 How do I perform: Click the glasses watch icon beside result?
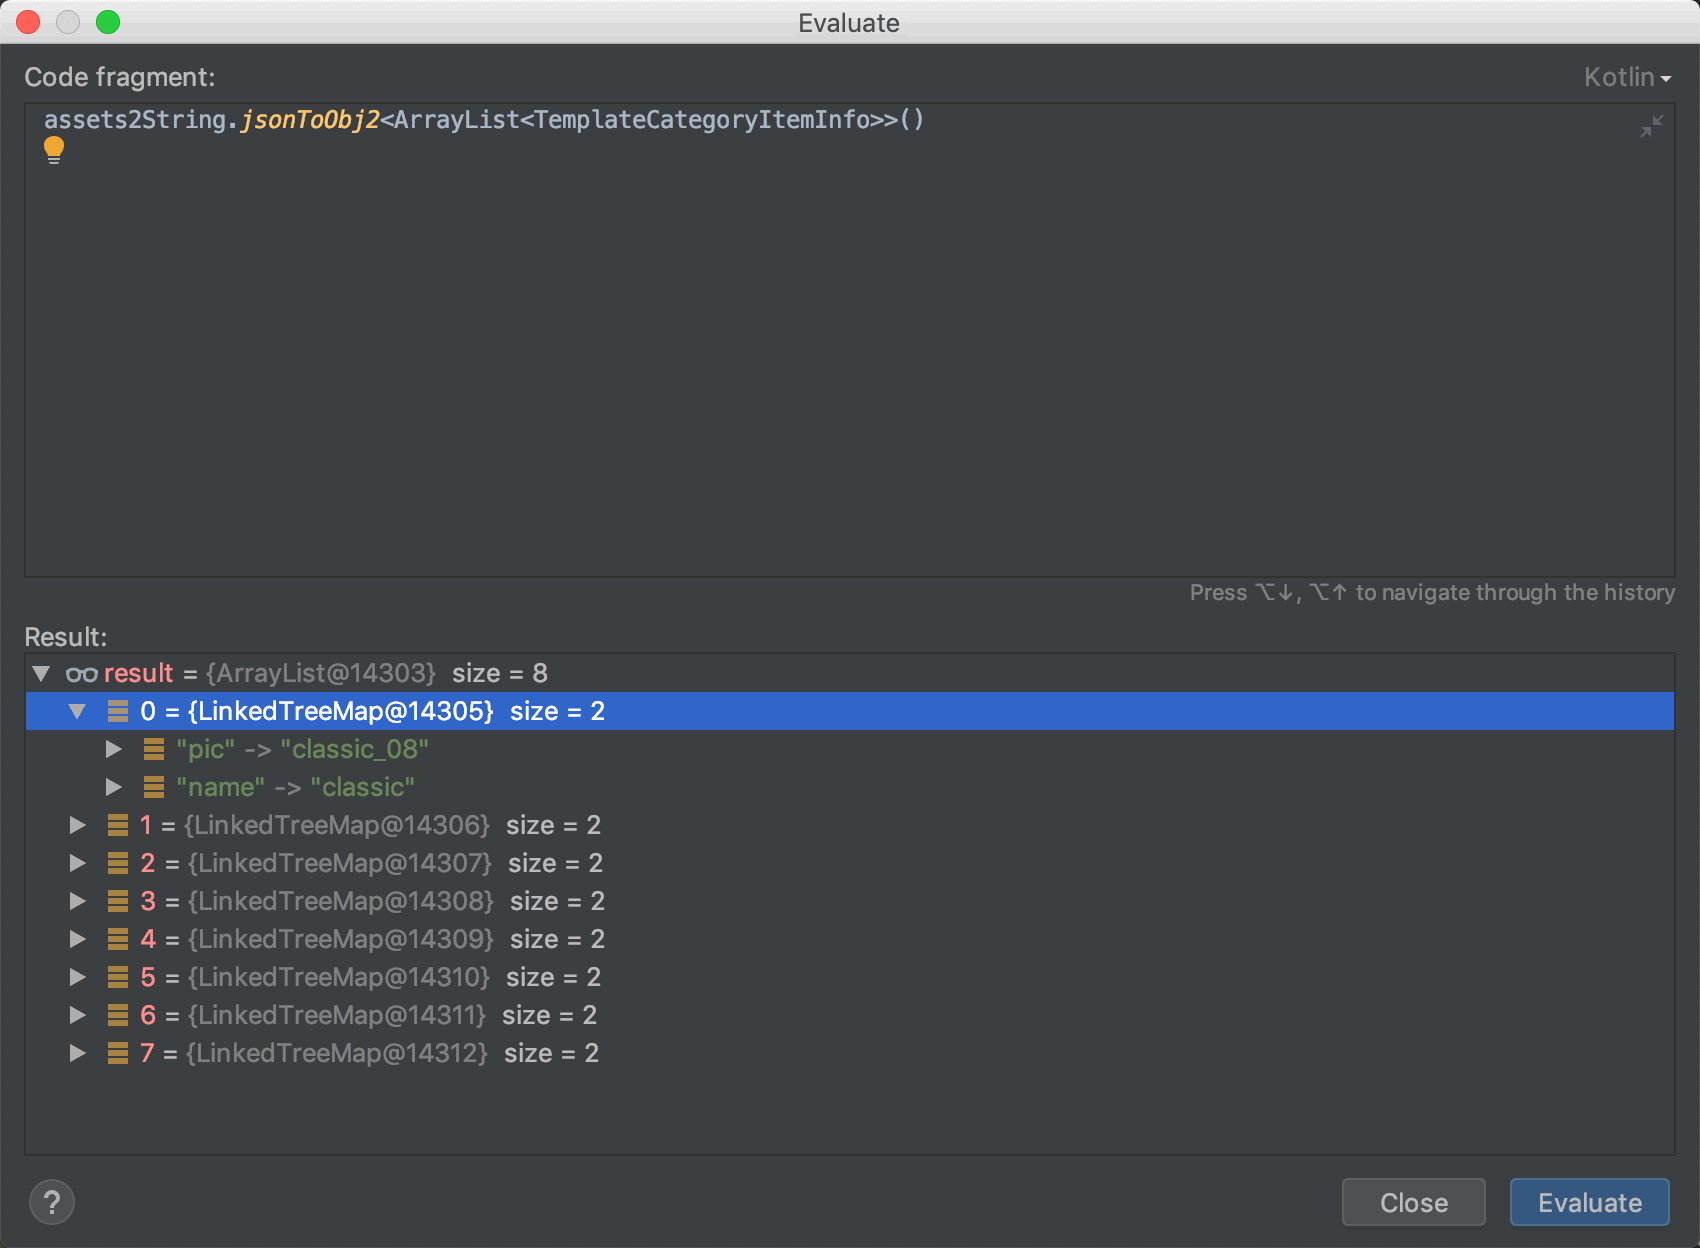[x=81, y=674]
